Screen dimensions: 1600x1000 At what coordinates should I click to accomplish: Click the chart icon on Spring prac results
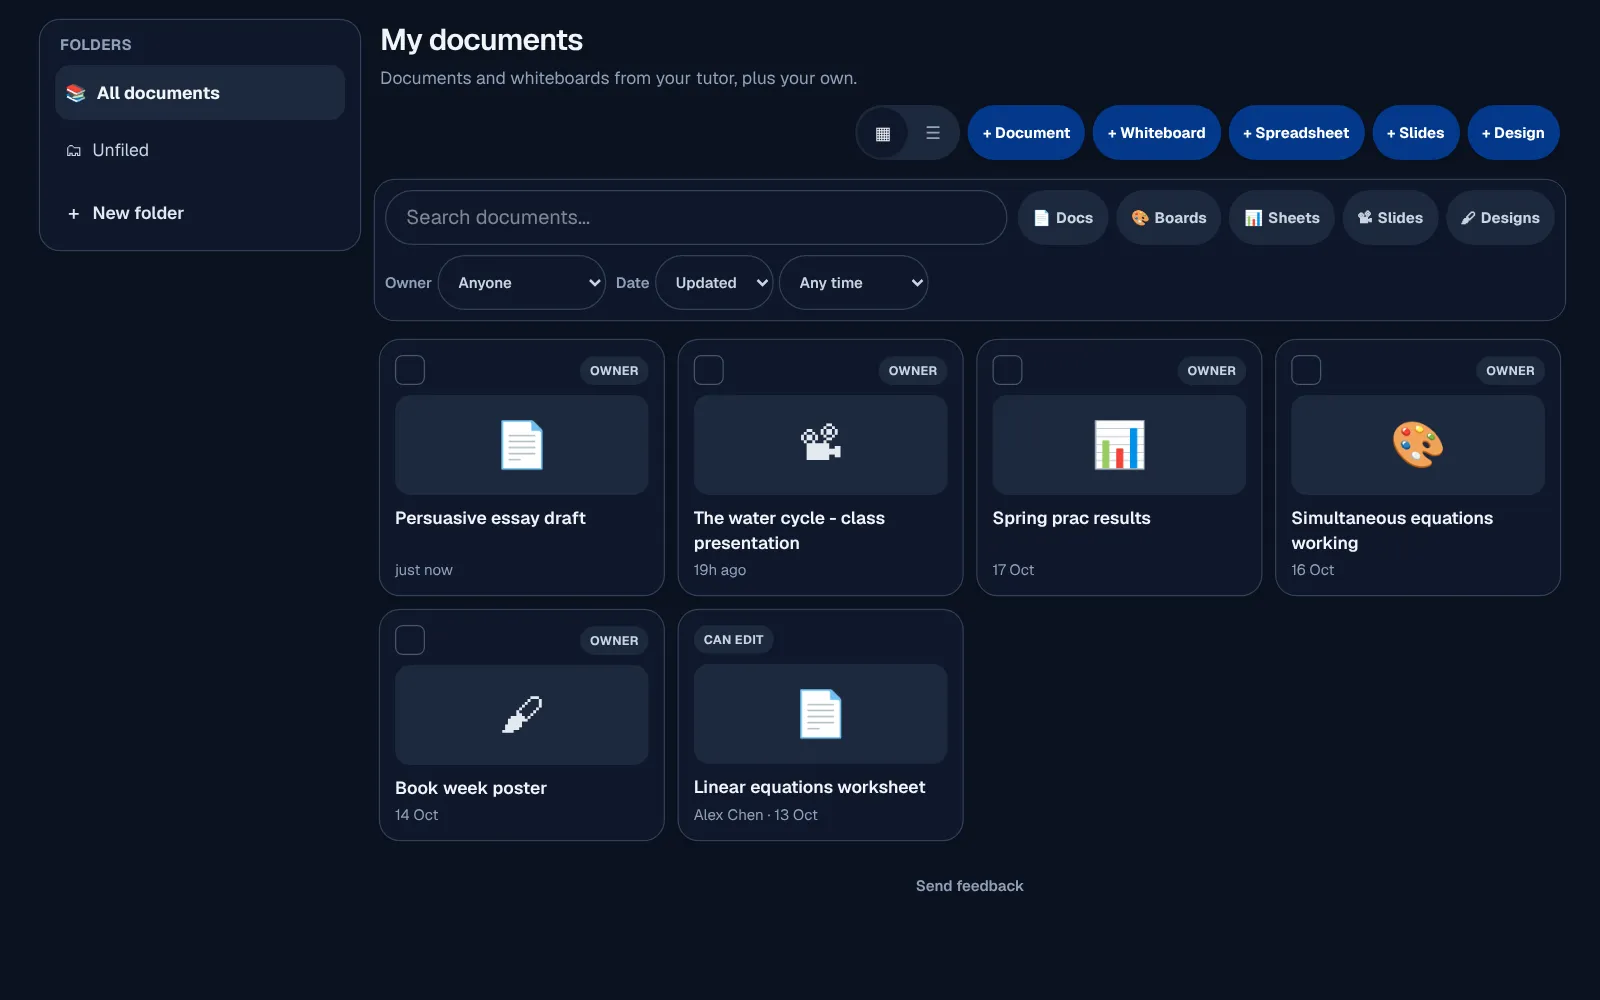tap(1119, 445)
